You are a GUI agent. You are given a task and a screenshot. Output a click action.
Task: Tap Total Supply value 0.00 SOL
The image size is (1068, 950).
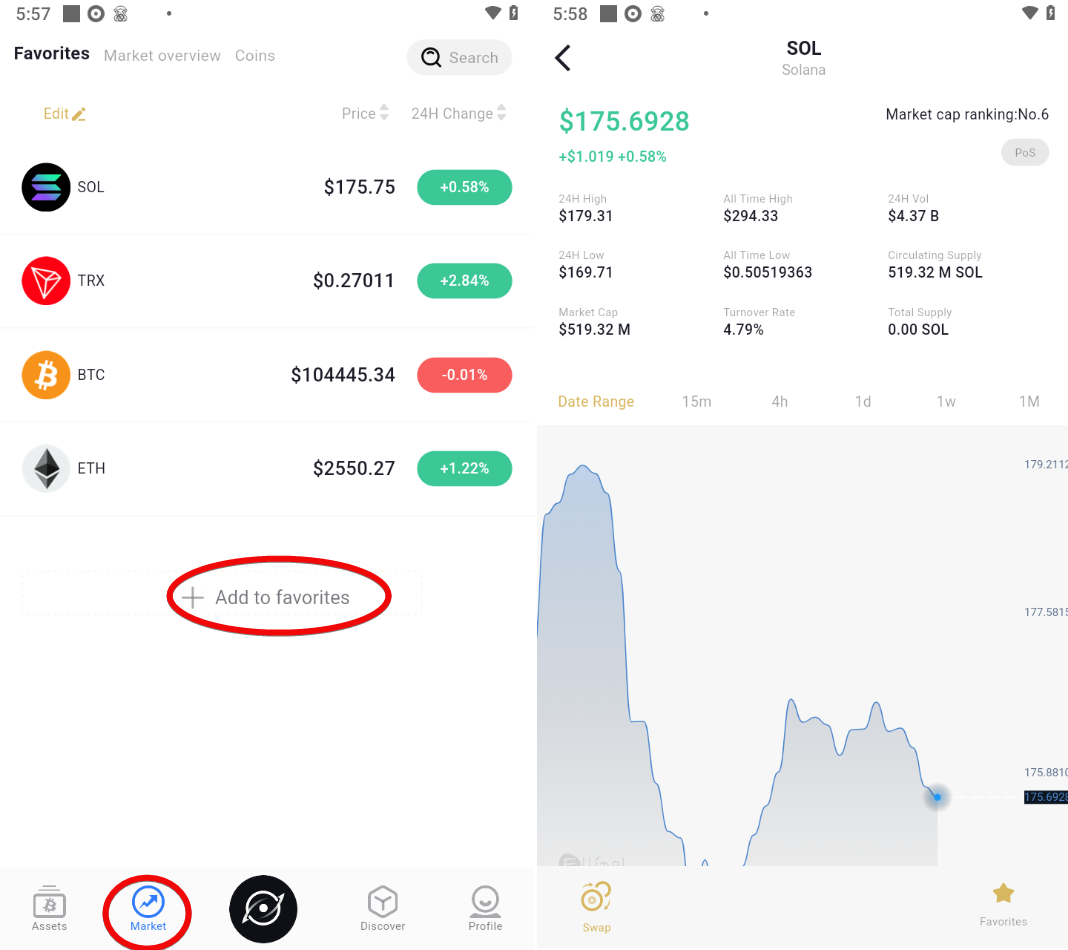[917, 330]
